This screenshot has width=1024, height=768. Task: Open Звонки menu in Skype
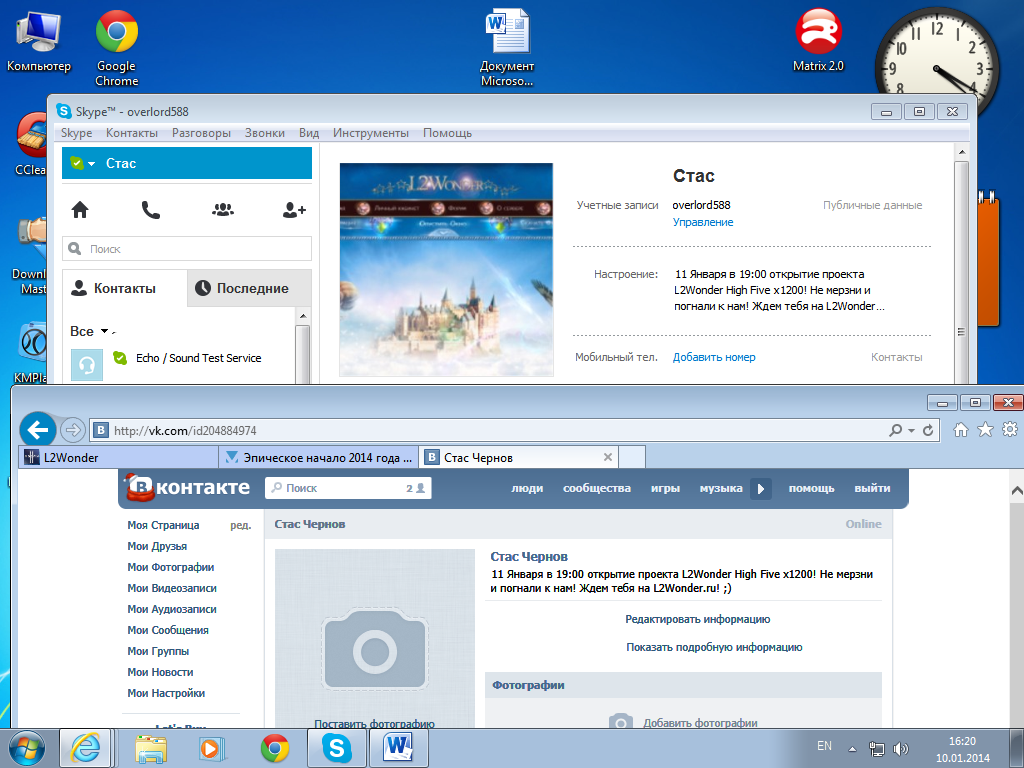click(264, 133)
